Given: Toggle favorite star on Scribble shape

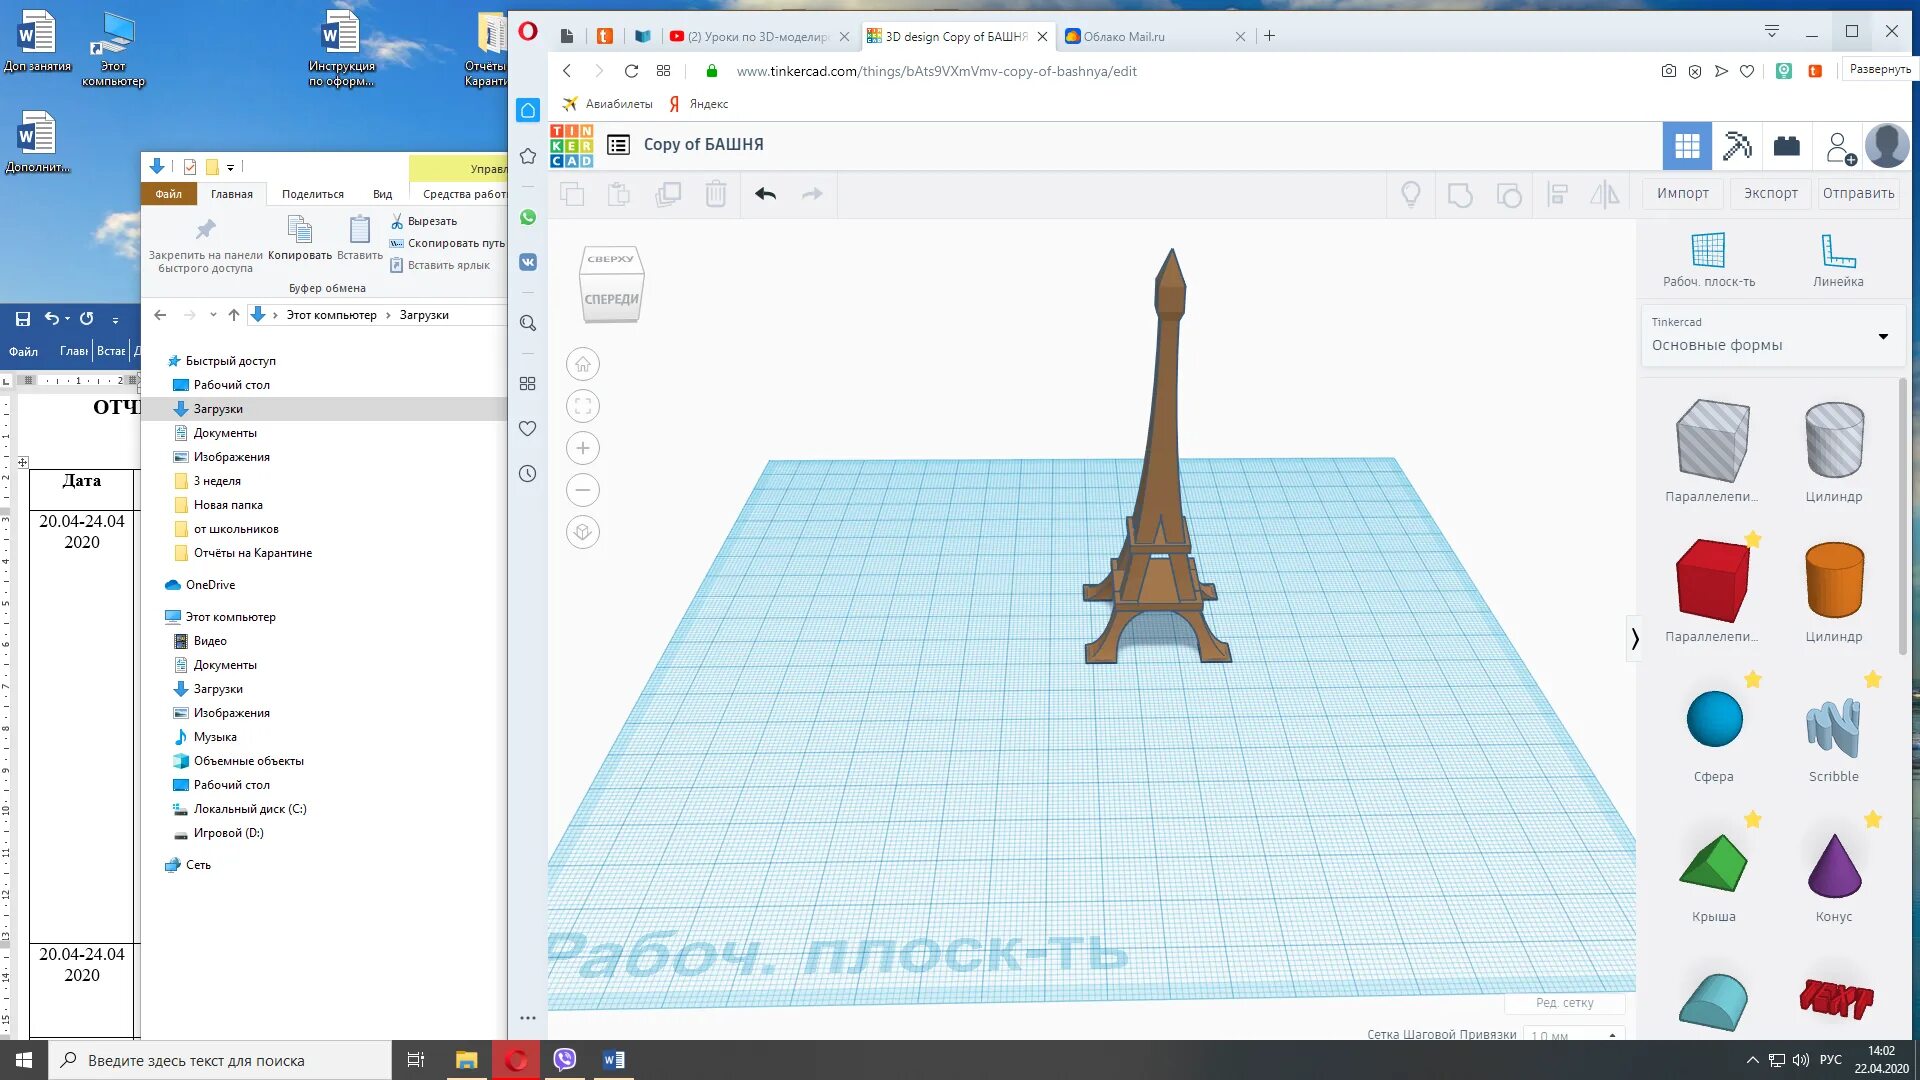Looking at the screenshot, I should (1872, 680).
